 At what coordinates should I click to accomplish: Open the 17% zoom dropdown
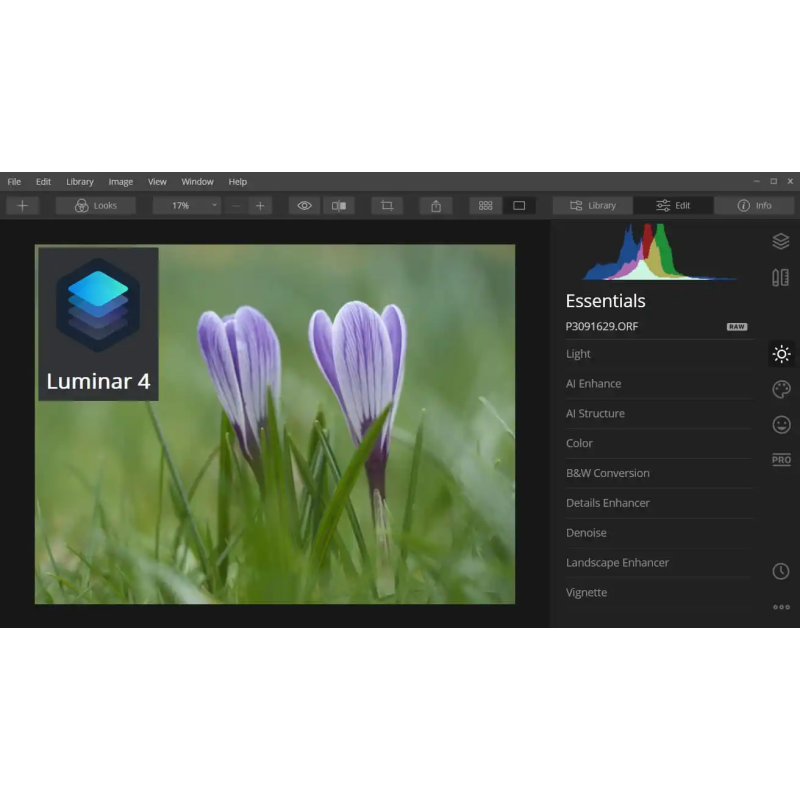pos(187,205)
